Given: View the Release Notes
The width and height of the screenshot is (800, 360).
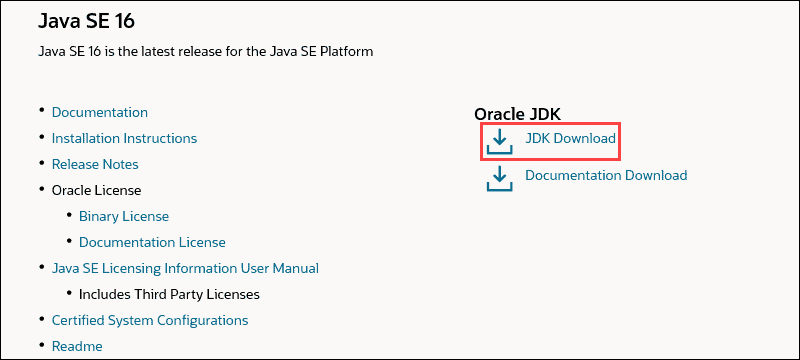Looking at the screenshot, I should tap(95, 164).
